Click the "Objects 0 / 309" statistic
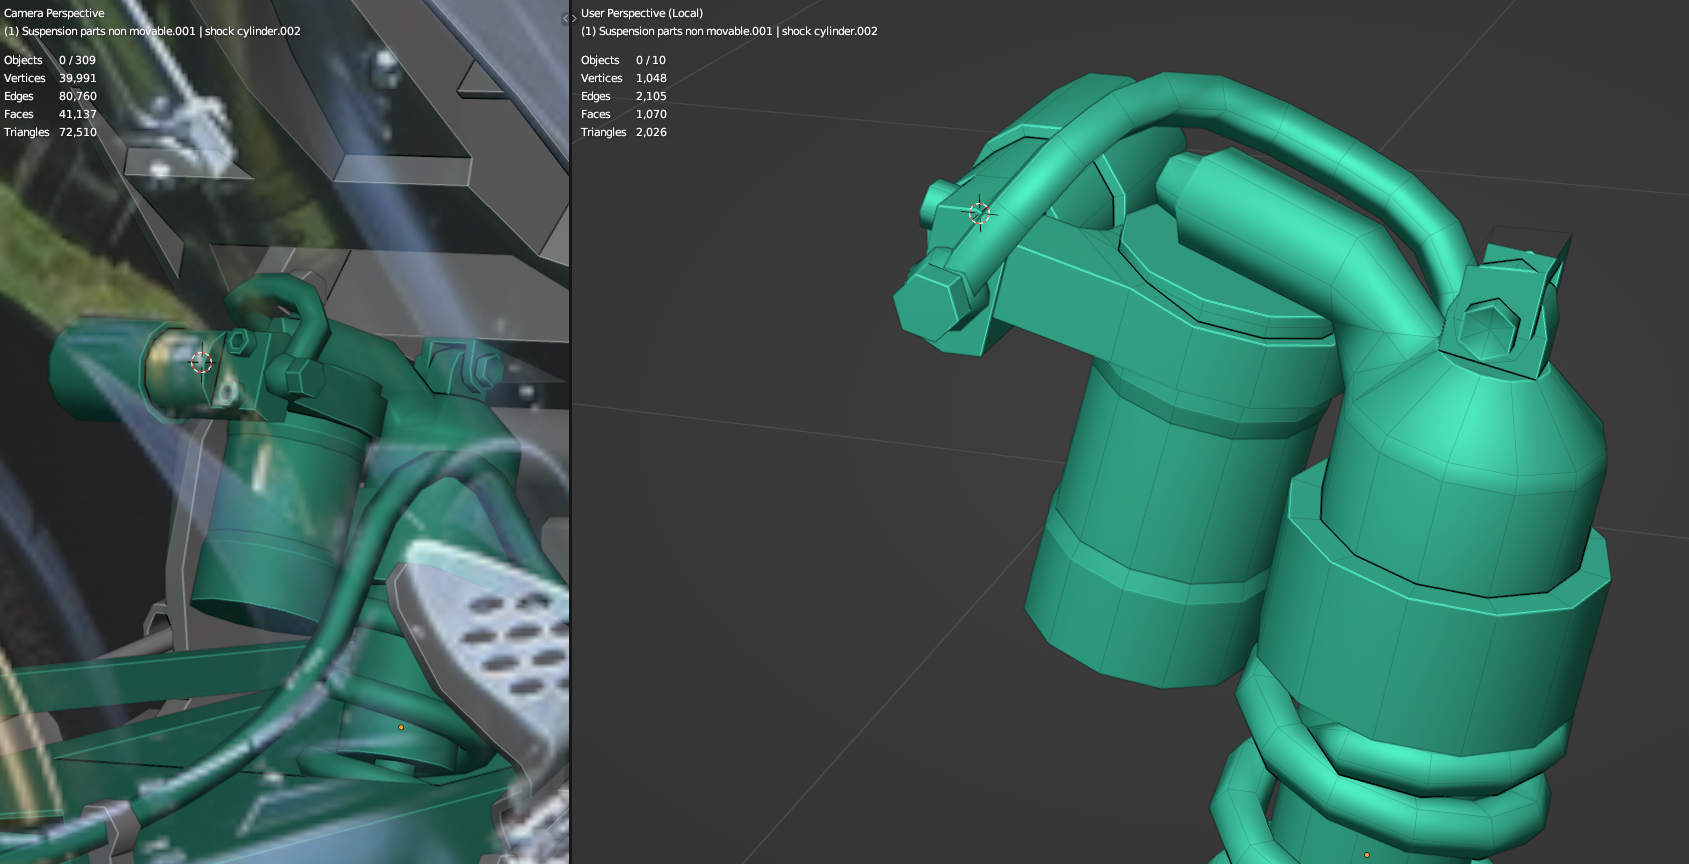 [50, 60]
